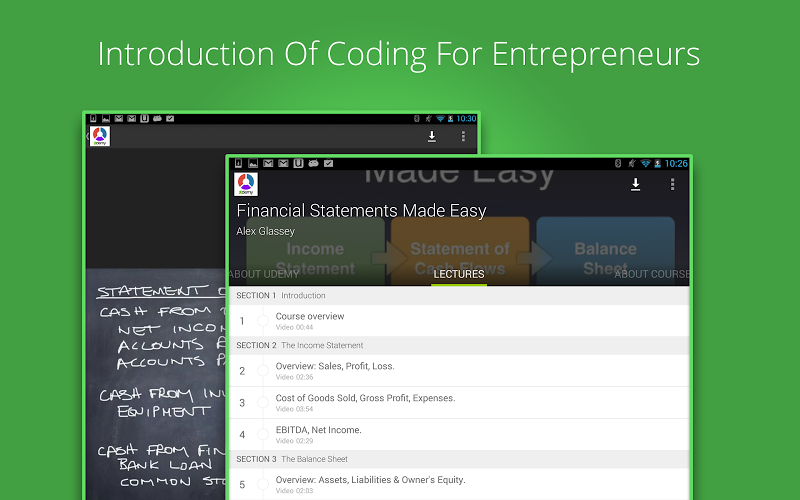800x500 pixels.
Task: Tap the checkbox notification icon in the front status bar
Action: [x=329, y=163]
